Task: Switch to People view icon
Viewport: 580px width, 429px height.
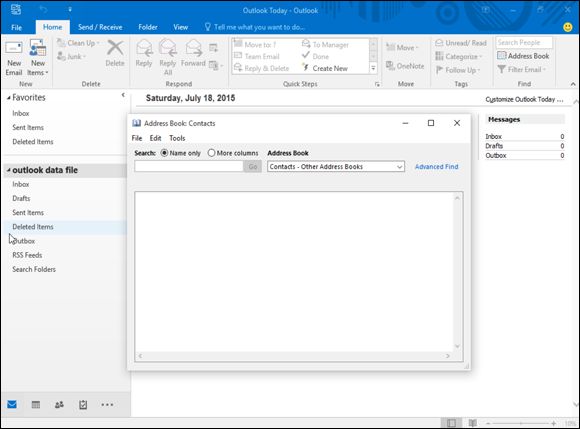Action: (x=59, y=405)
